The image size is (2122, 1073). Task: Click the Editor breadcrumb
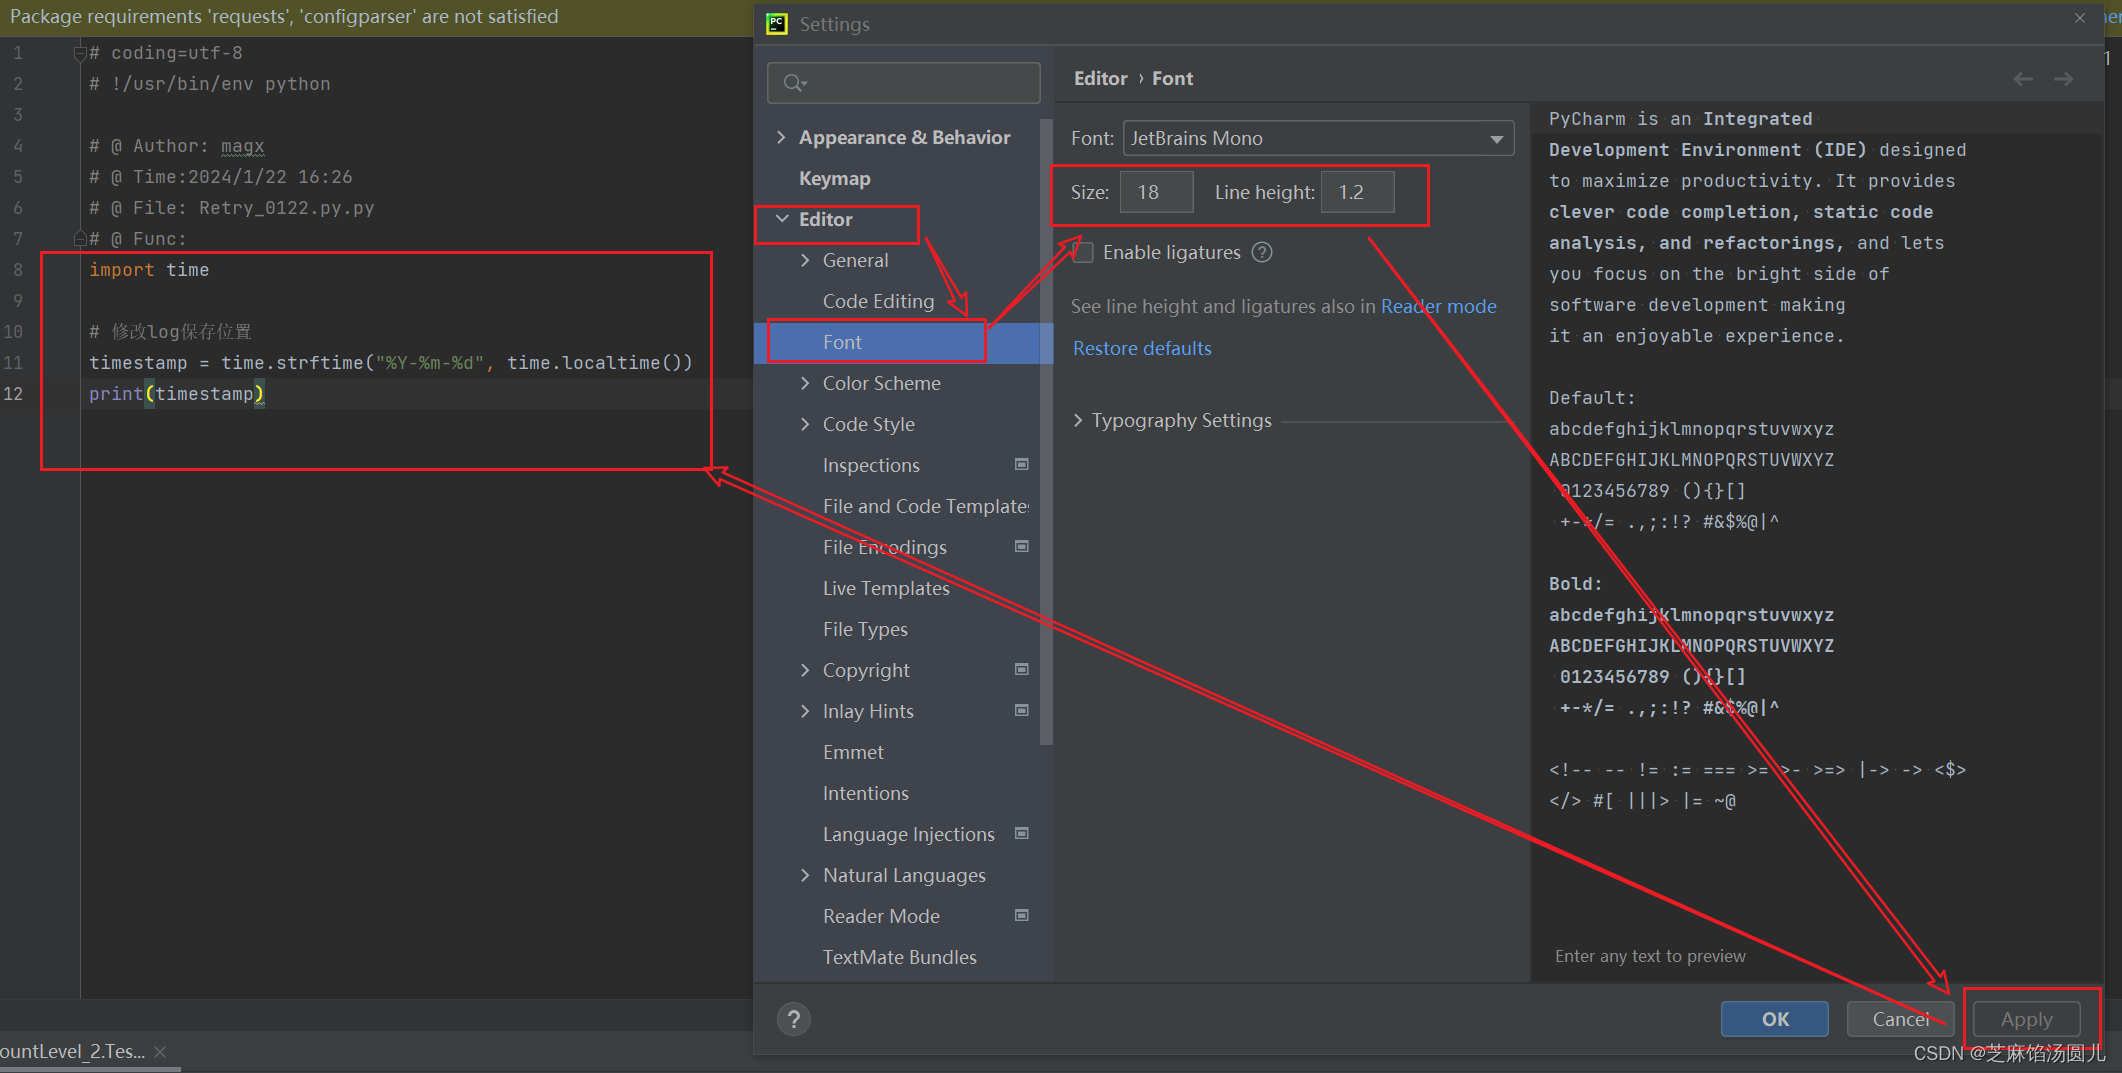click(x=1100, y=78)
